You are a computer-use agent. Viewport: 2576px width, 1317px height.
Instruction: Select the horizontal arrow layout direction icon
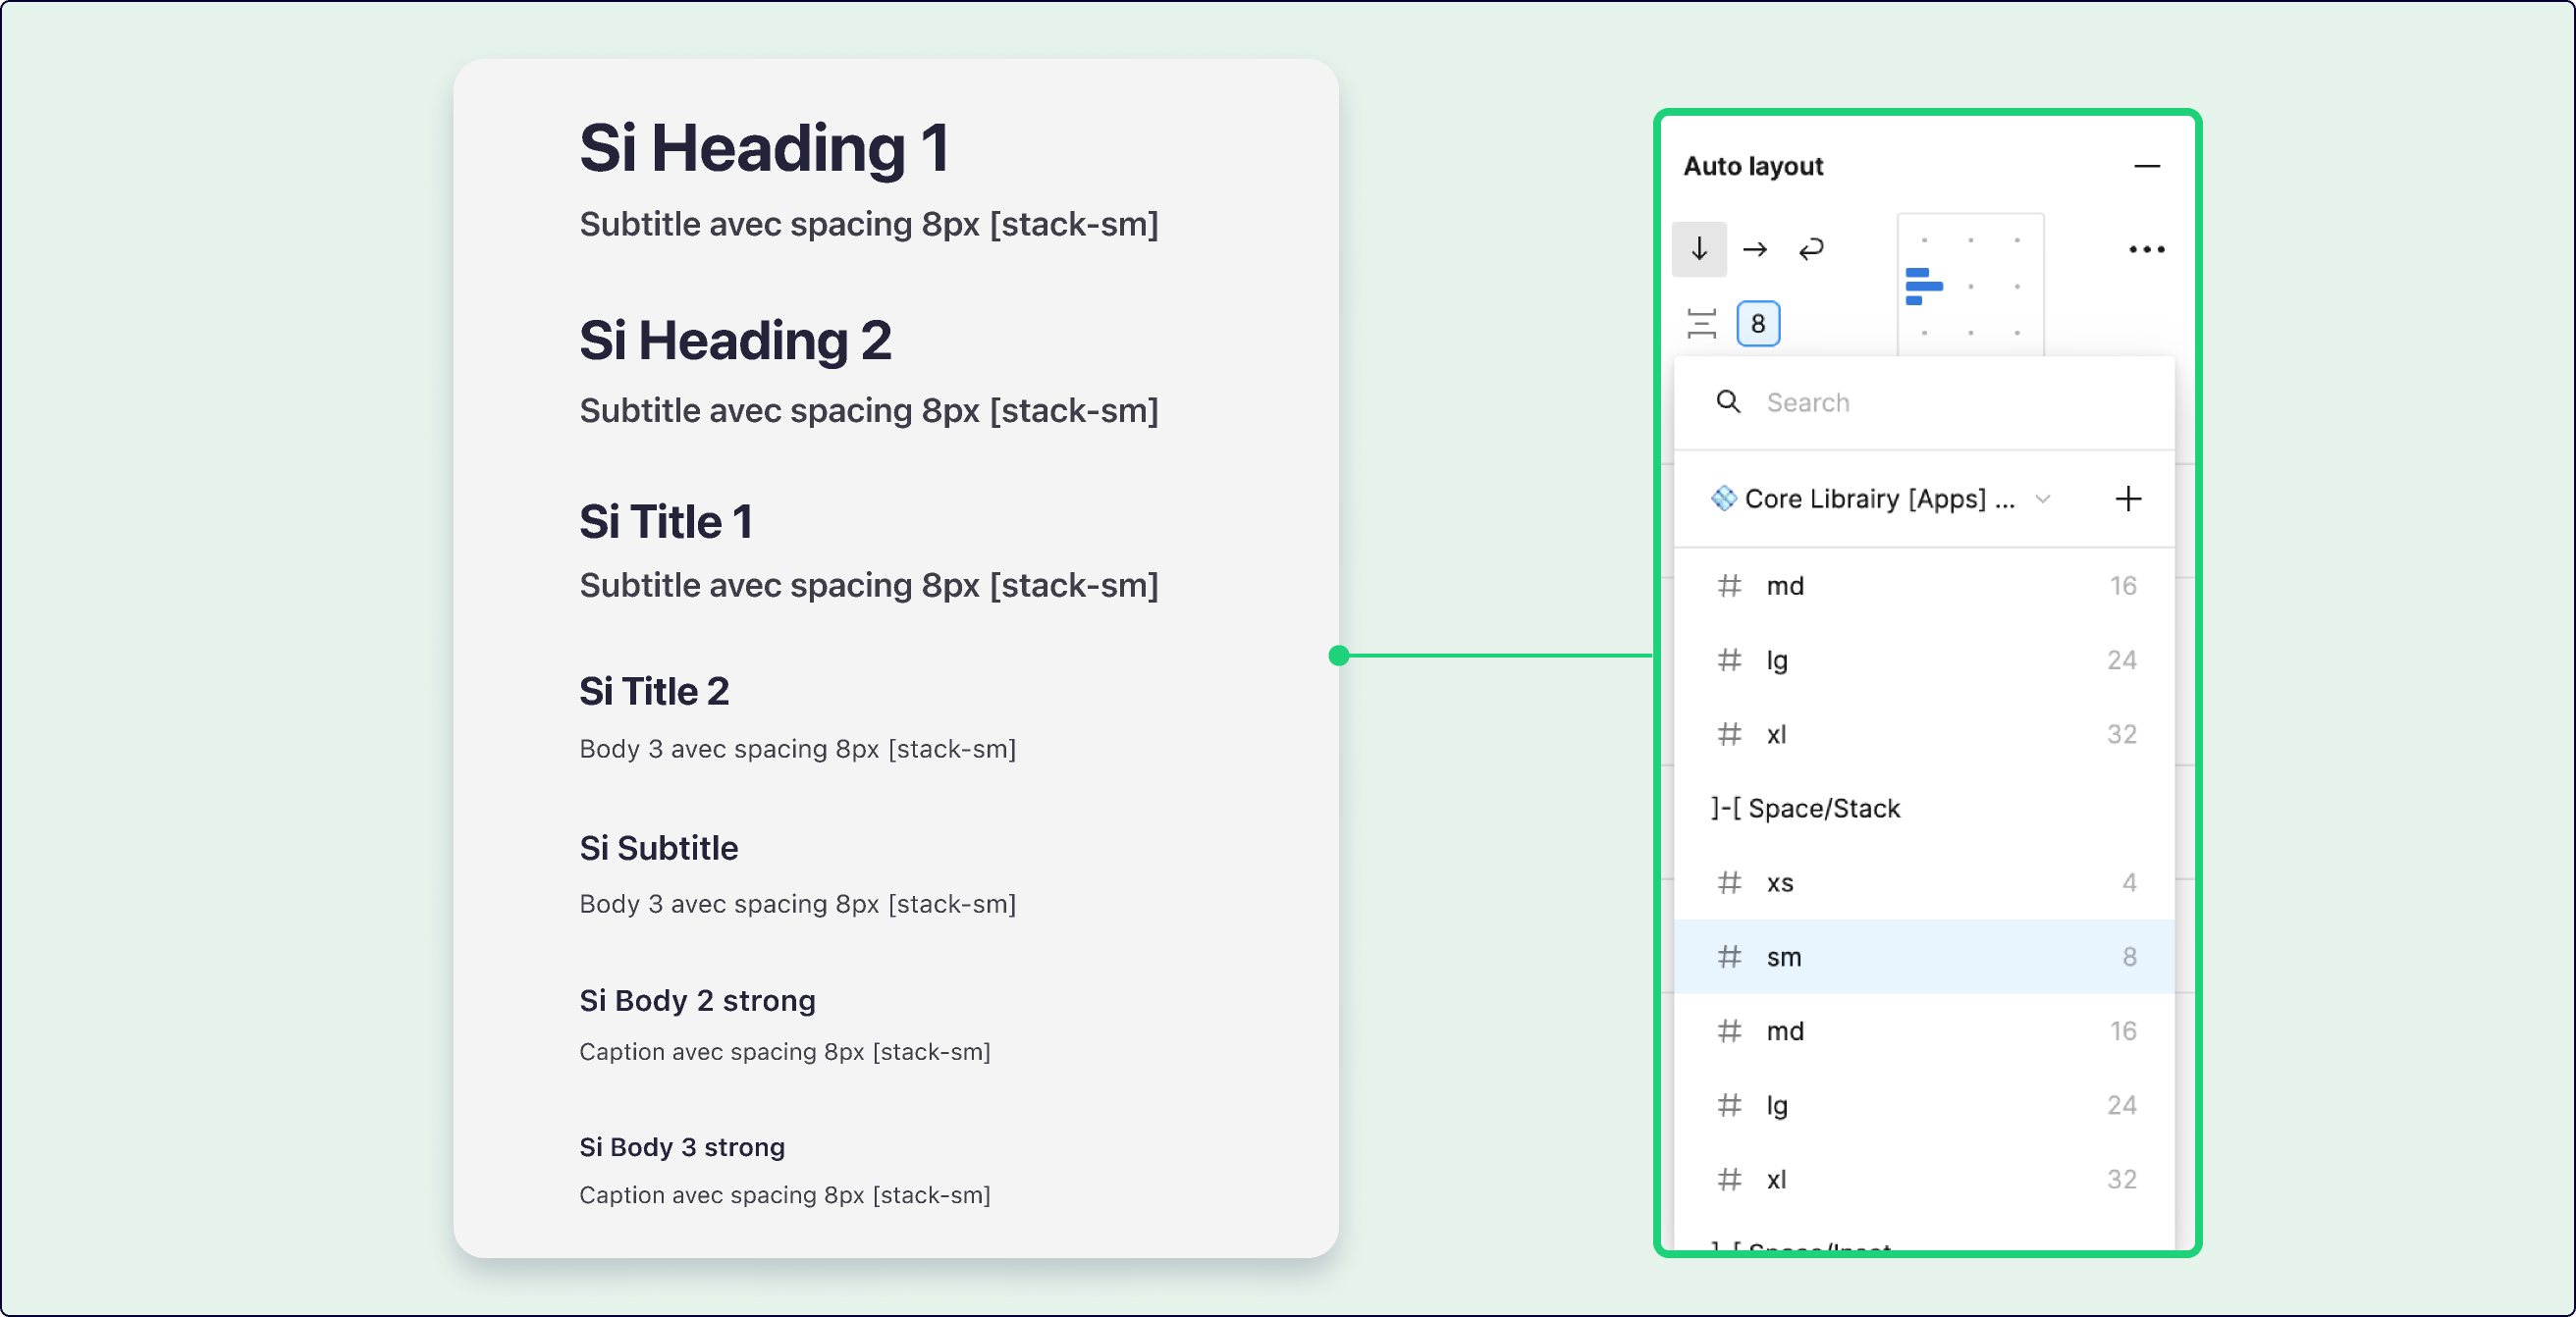coord(1755,249)
